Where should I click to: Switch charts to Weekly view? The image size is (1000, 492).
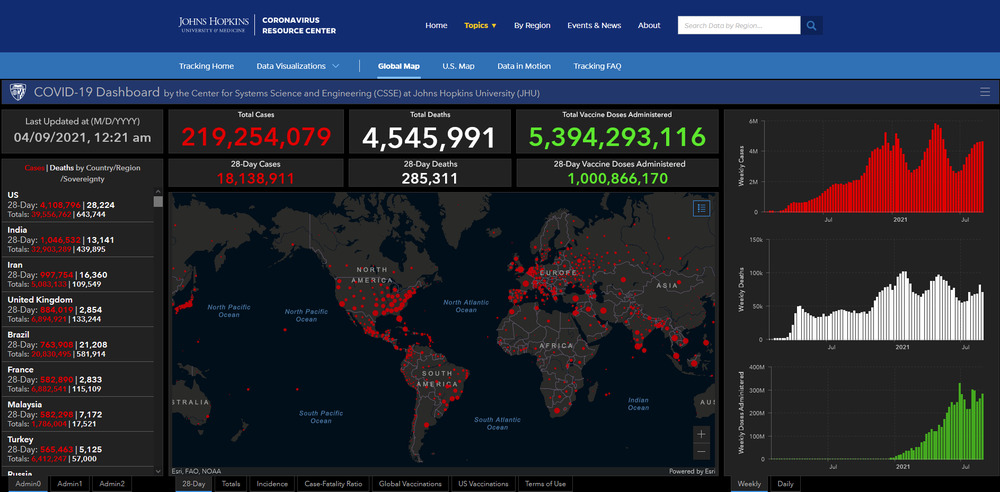tap(748, 484)
